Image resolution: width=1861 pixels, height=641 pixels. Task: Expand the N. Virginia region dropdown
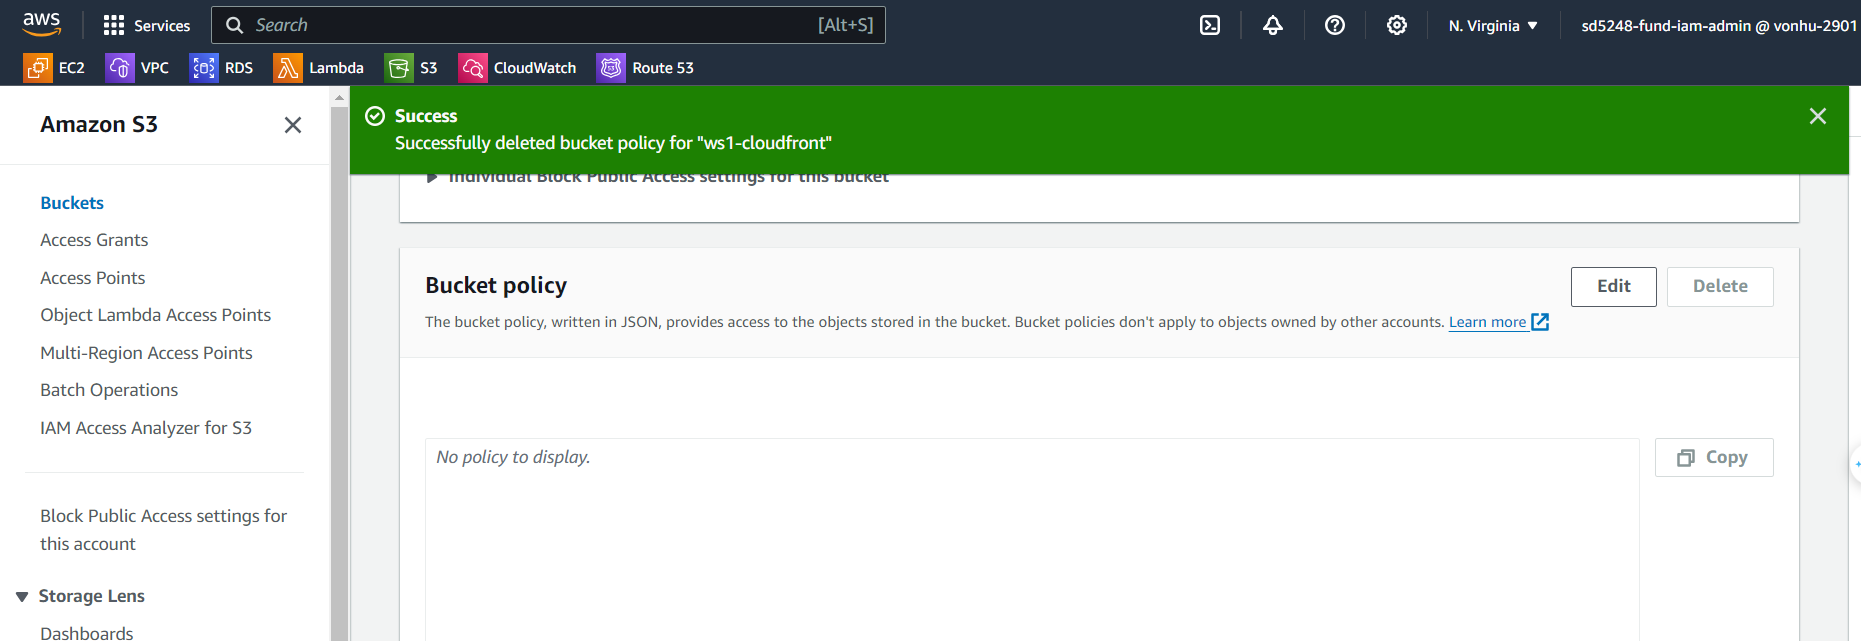point(1492,26)
